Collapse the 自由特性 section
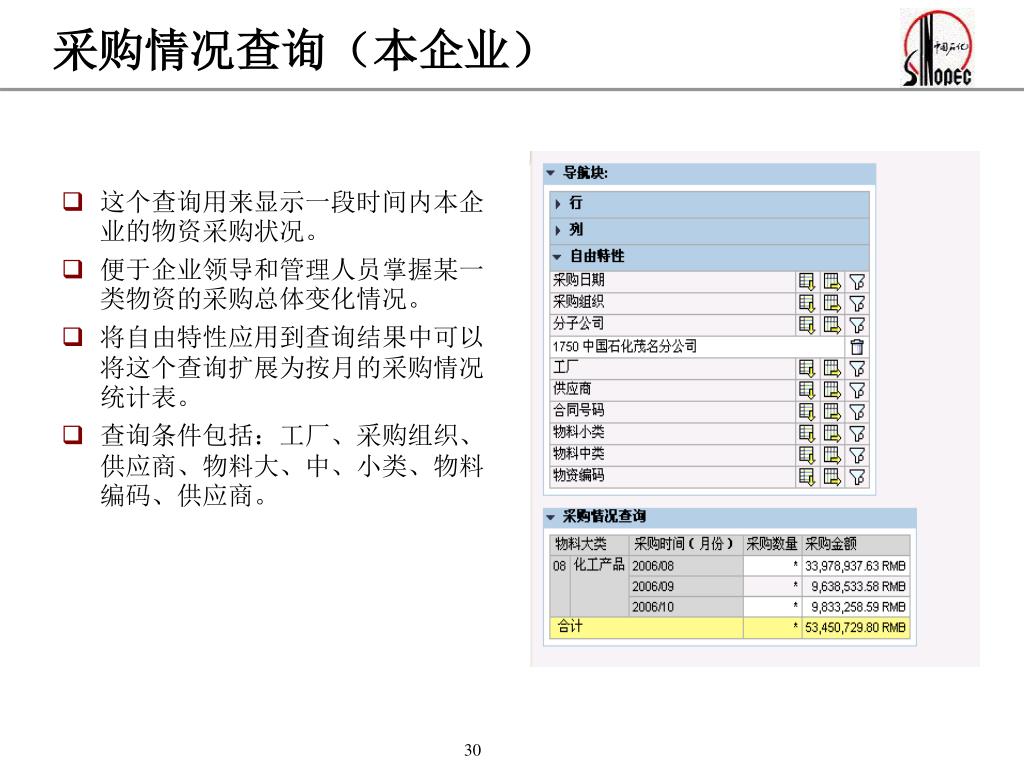1024x768 pixels. [557, 257]
